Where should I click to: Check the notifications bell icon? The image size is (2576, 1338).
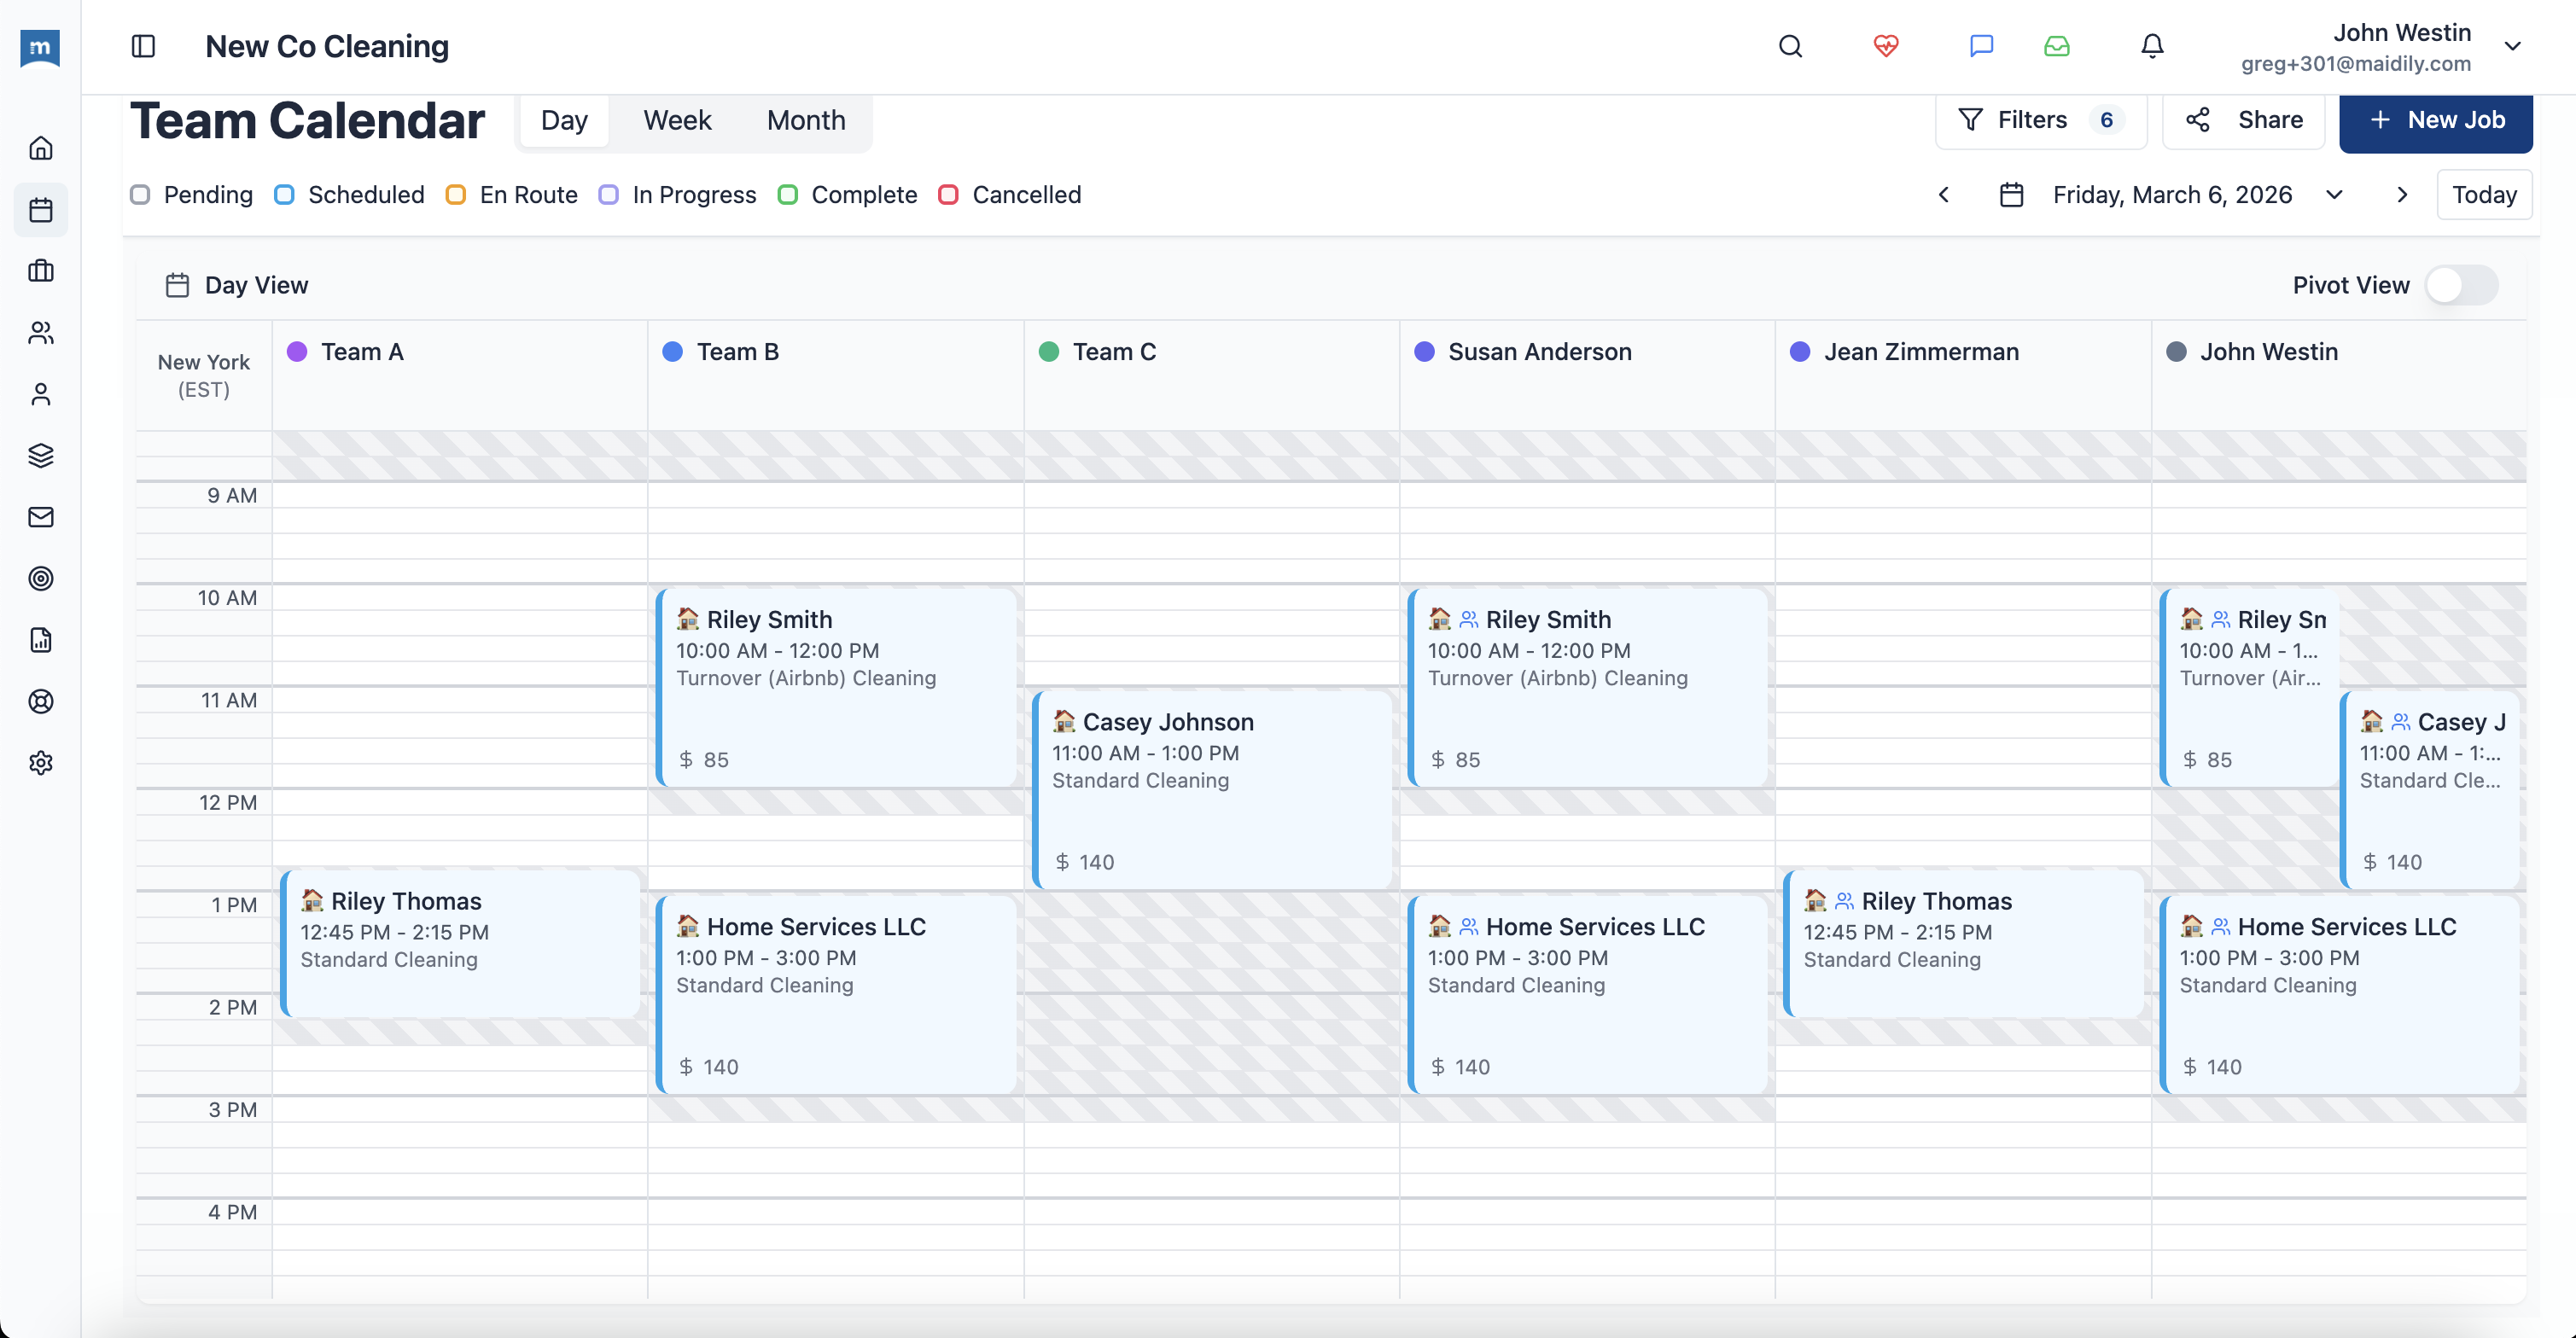(x=2151, y=46)
